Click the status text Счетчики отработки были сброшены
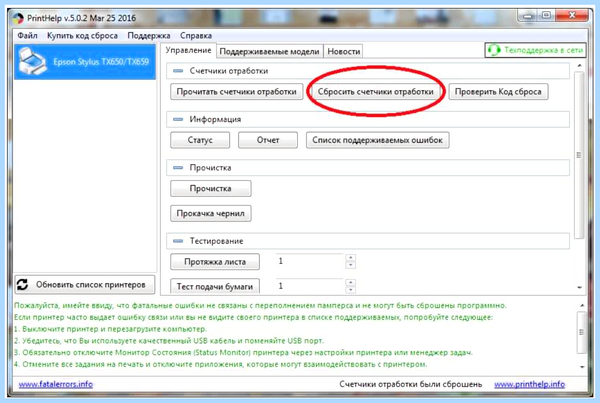Screen dimensions: 600x403 [411, 384]
